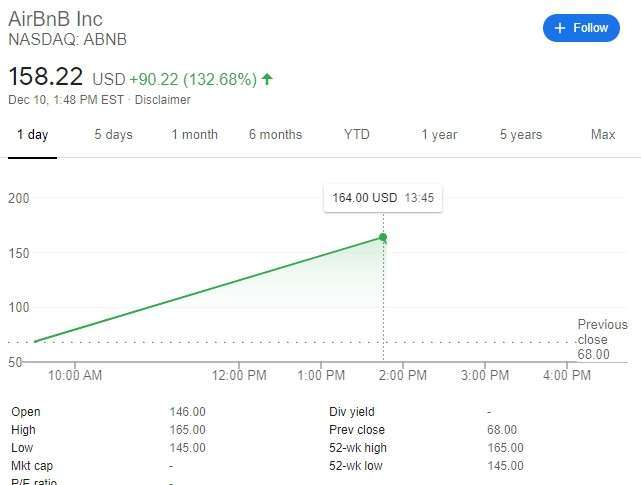The image size is (641, 485).
Task: Click the green data point on chart
Action: (383, 237)
